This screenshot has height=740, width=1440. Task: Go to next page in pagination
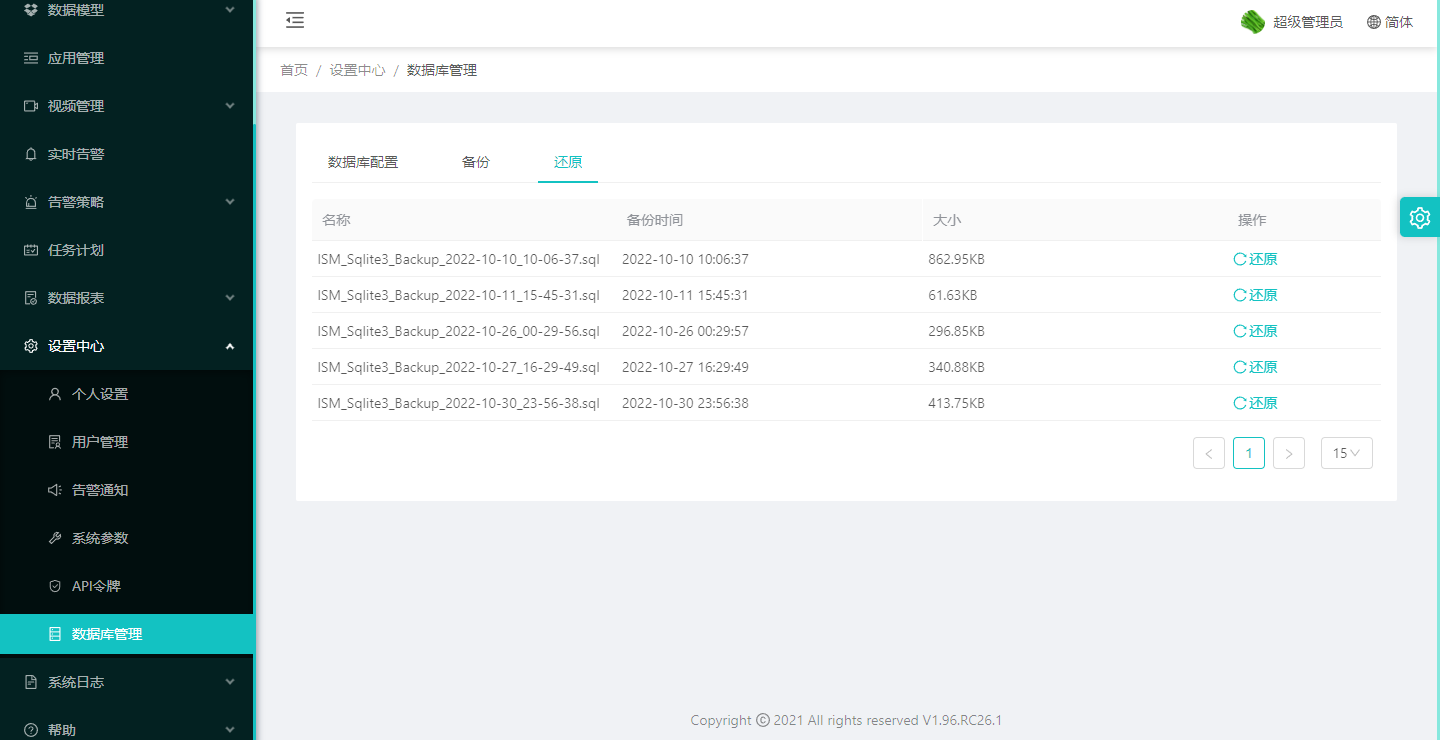(1288, 453)
